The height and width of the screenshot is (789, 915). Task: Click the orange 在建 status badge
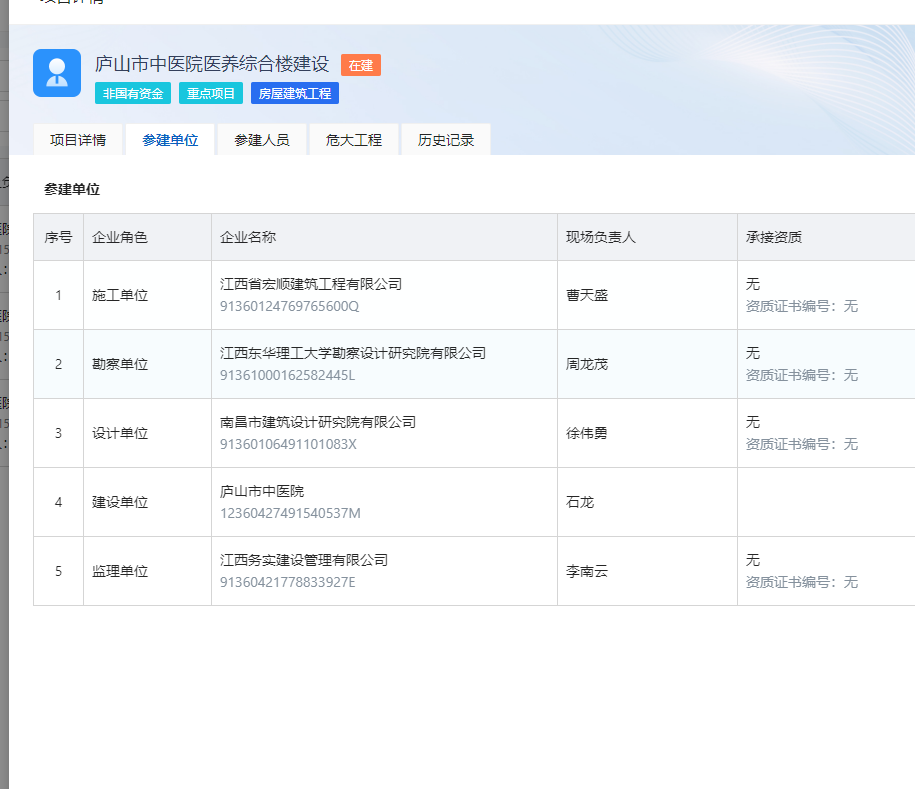[360, 65]
